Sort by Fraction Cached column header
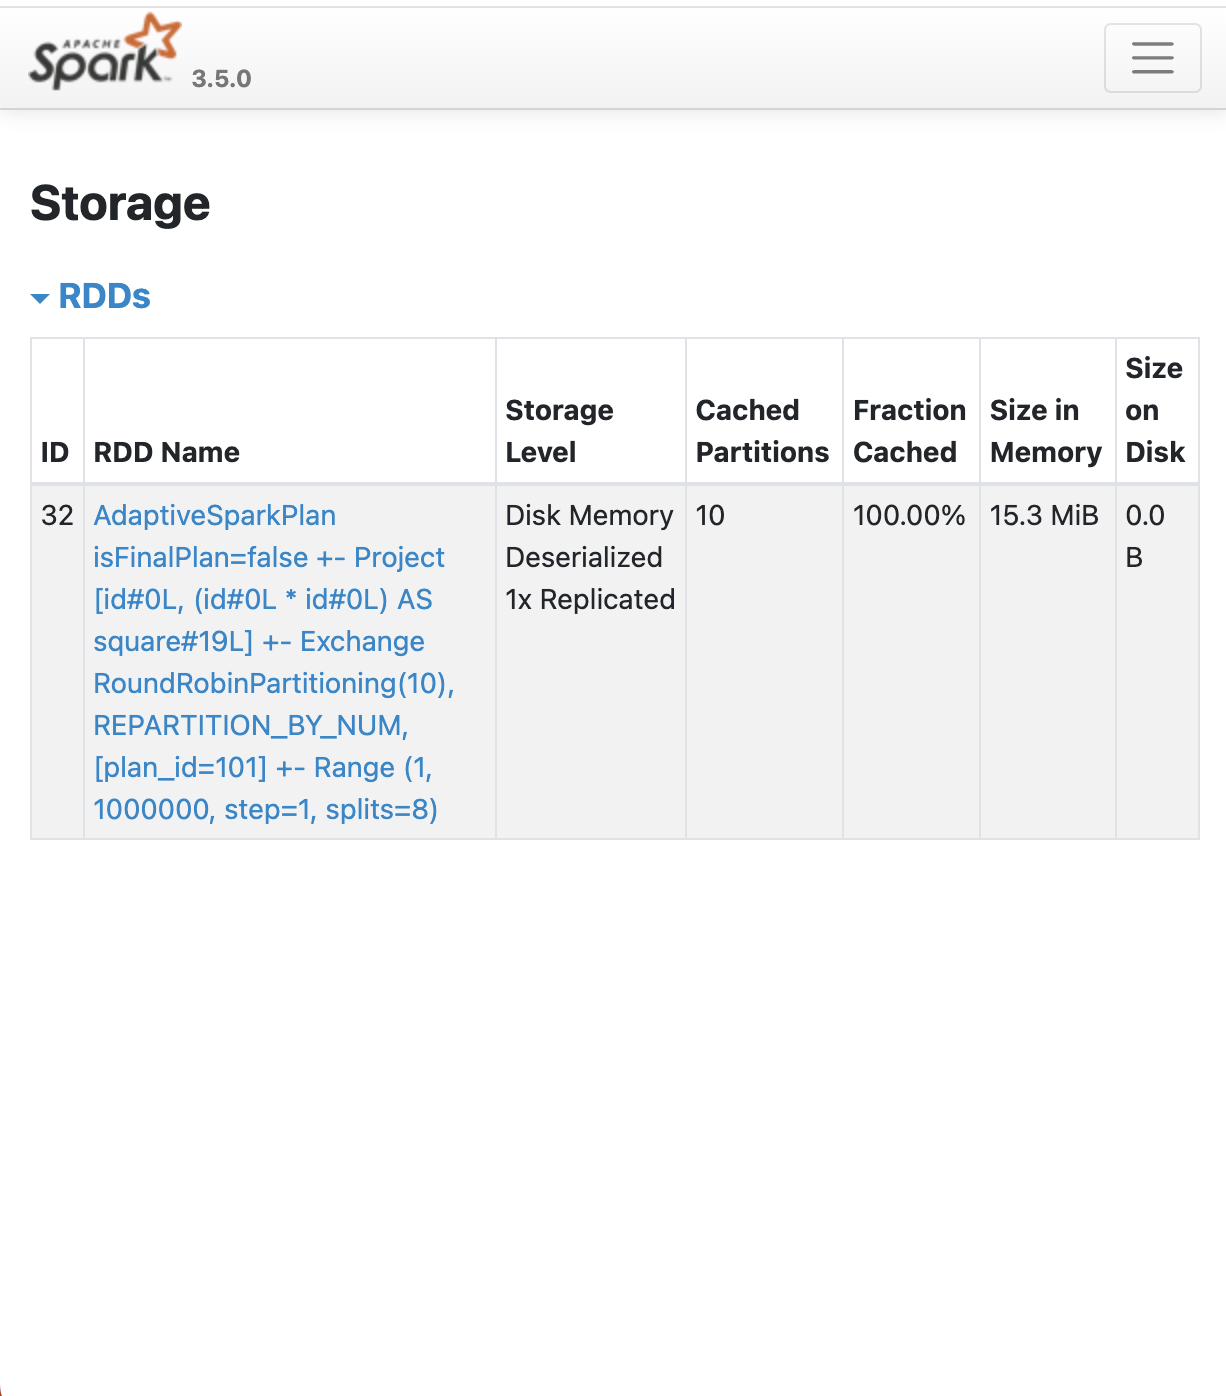The width and height of the screenshot is (1226, 1396). 909,431
